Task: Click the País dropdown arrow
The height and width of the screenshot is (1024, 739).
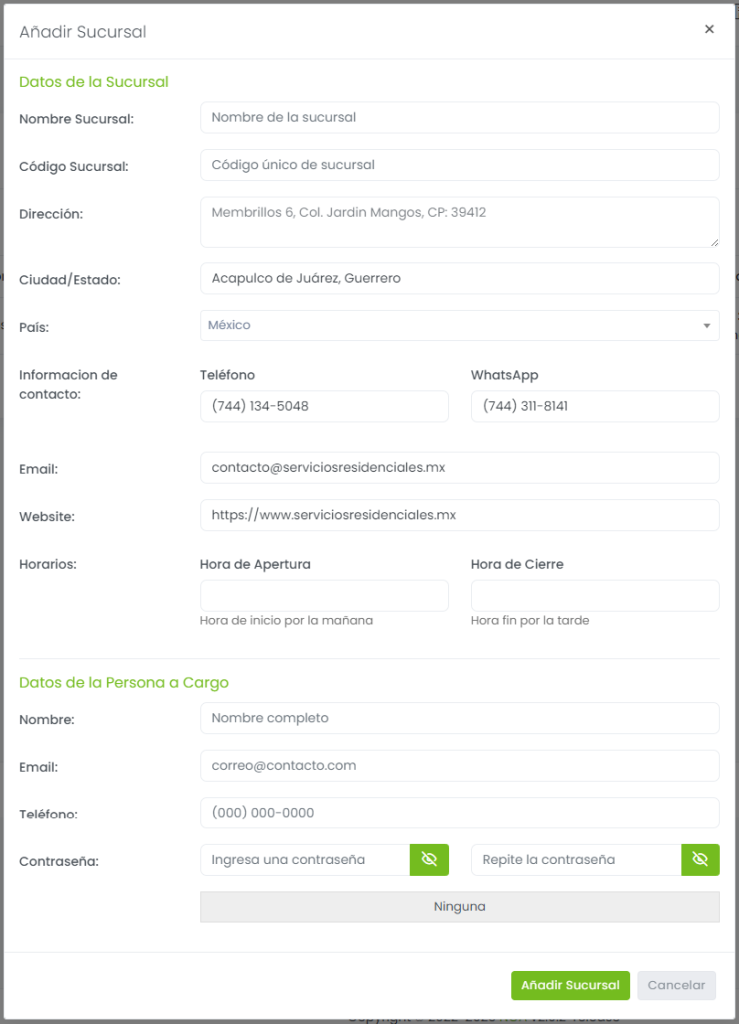Action: (x=706, y=326)
